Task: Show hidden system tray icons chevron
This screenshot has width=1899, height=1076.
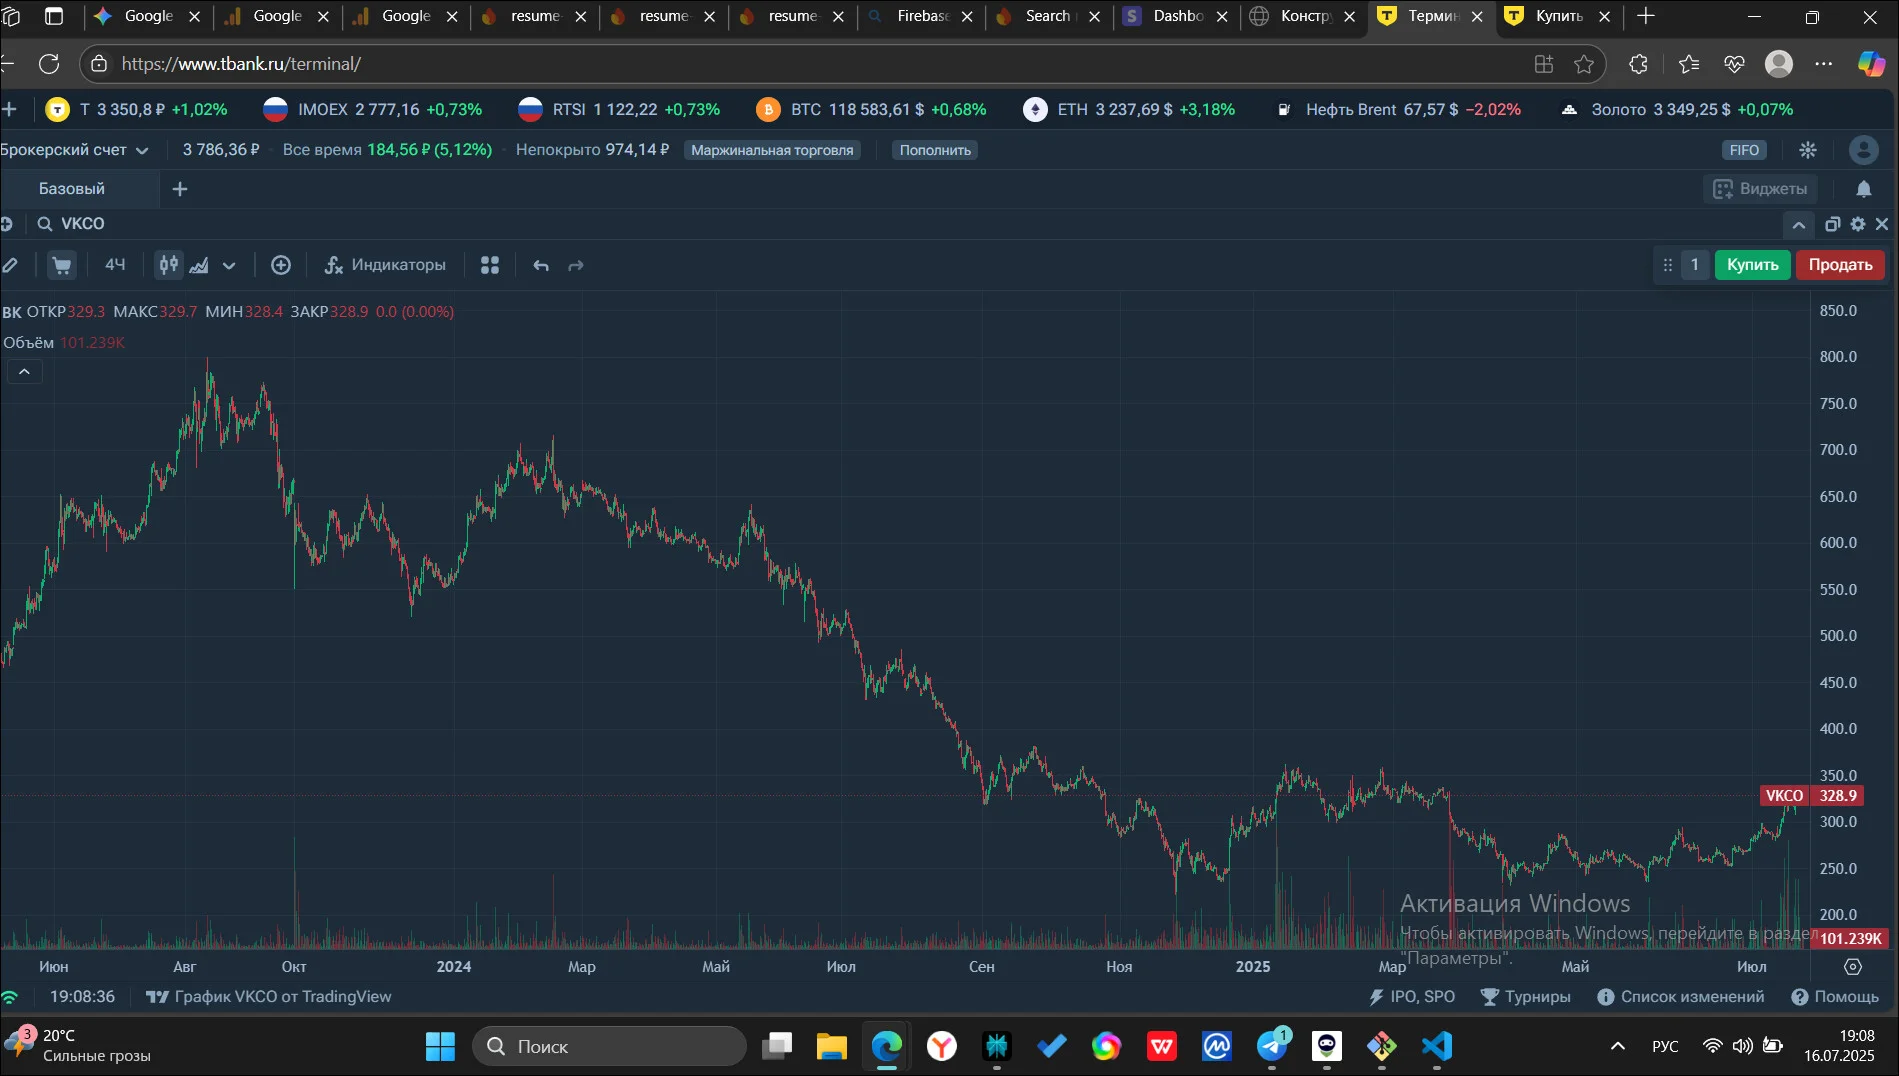Action: point(1617,1047)
